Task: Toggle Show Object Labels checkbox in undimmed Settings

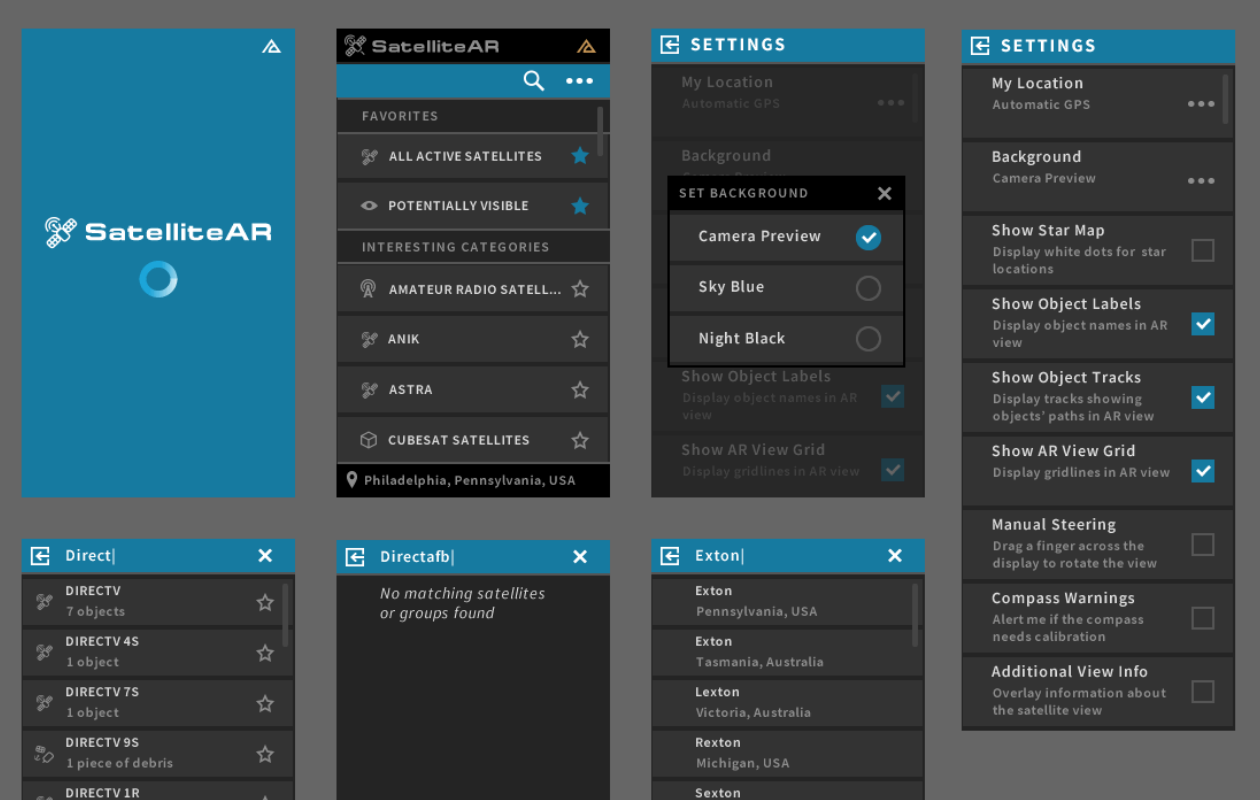Action: [1203, 324]
